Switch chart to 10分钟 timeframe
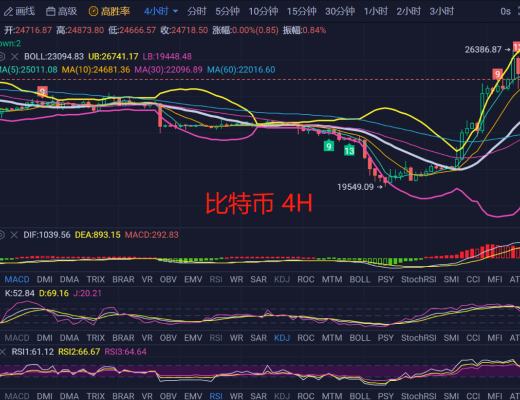The image size is (520, 400). pos(263,12)
